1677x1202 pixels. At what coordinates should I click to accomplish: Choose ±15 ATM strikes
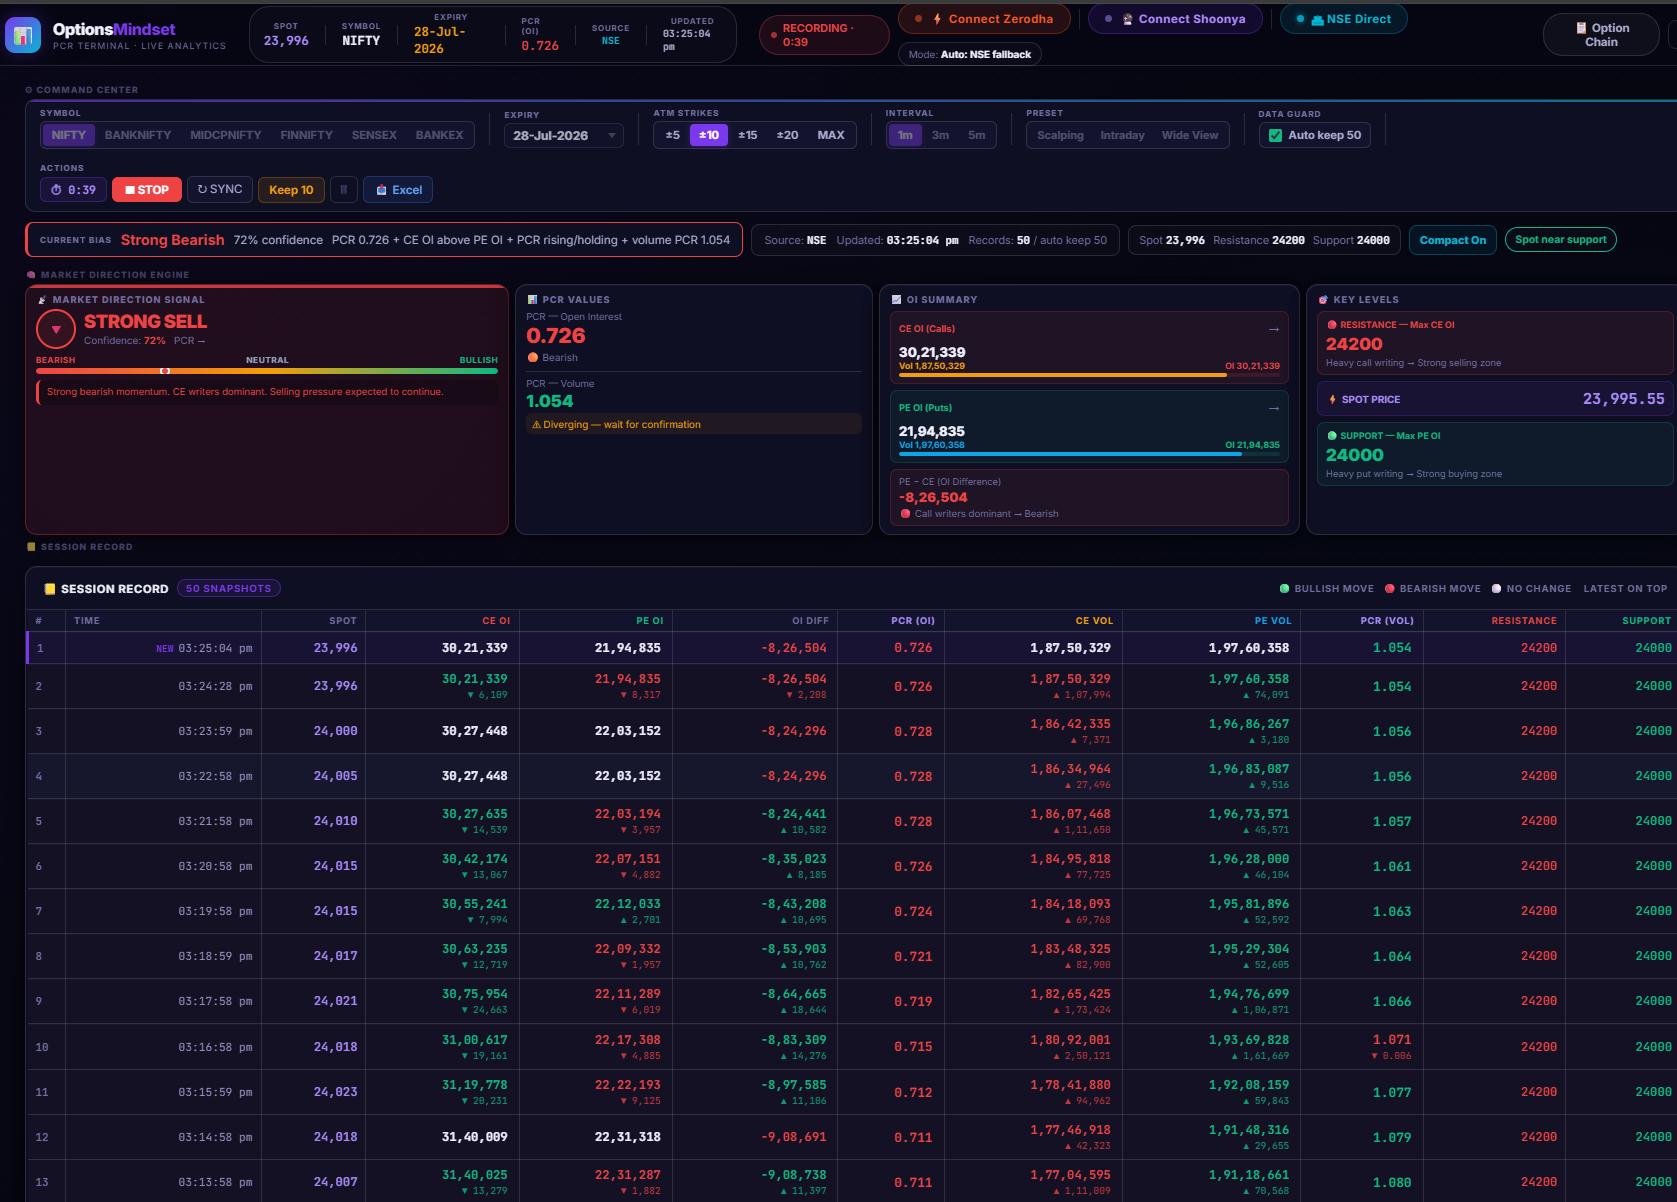[x=748, y=135]
